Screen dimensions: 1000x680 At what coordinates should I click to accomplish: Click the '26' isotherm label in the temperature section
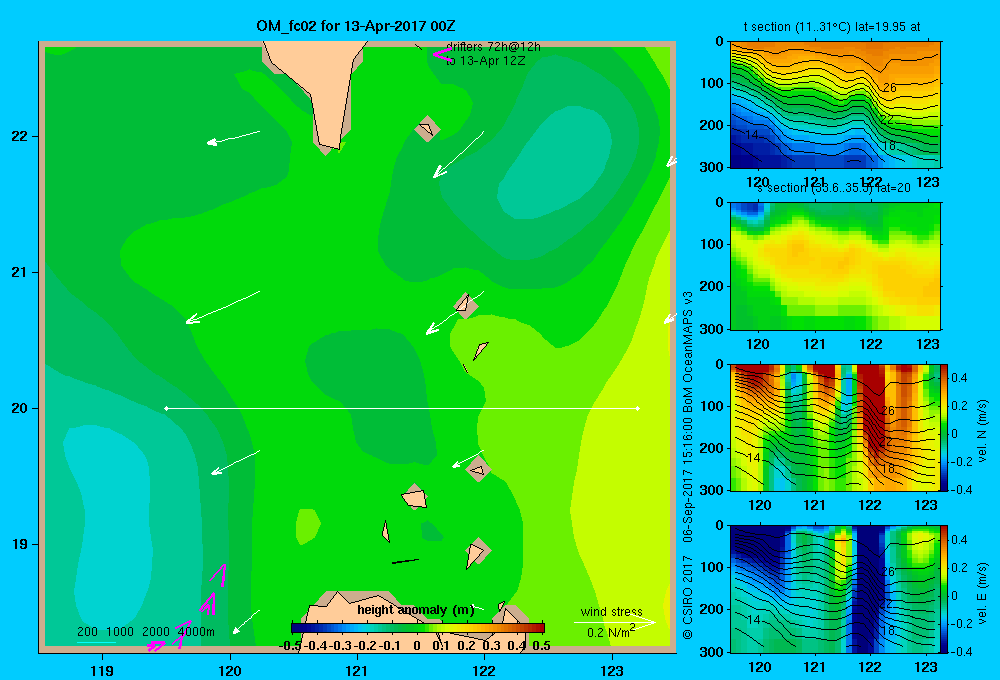coord(889,87)
